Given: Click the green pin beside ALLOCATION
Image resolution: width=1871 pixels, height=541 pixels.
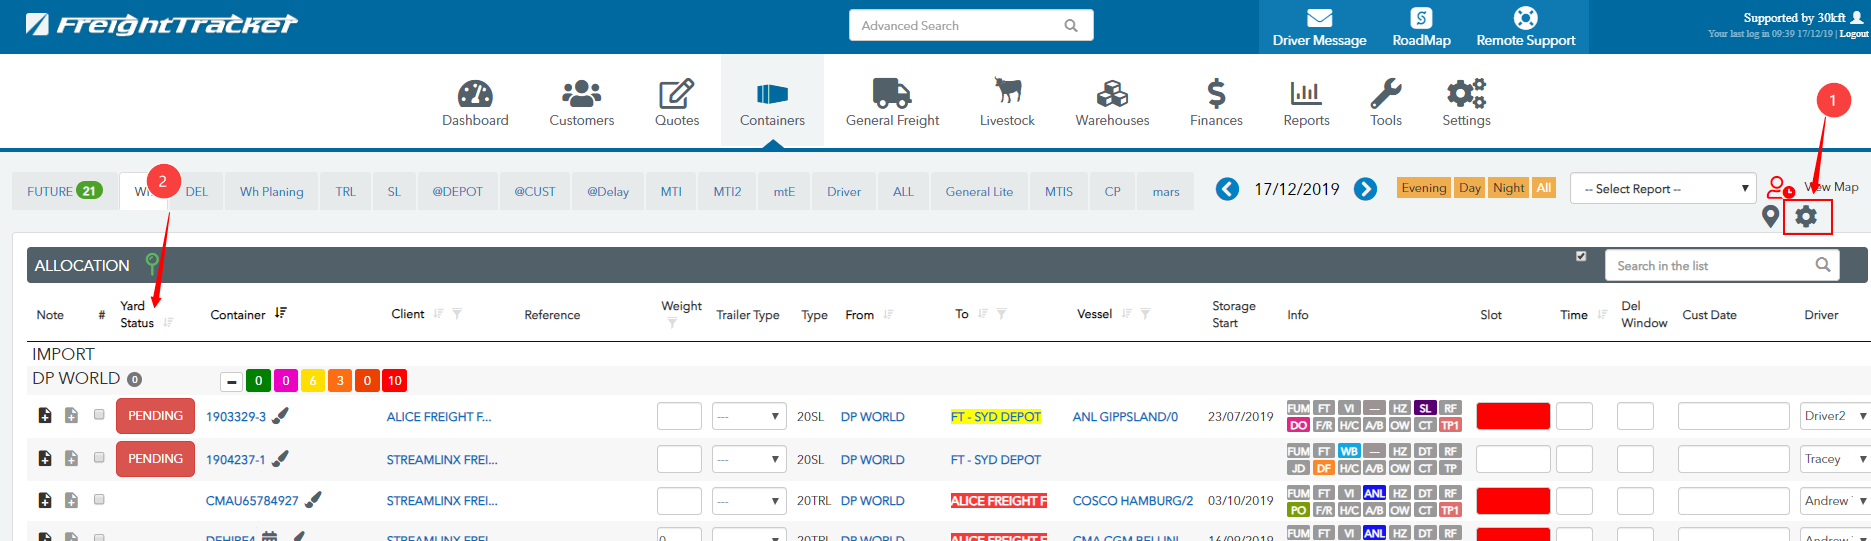Looking at the screenshot, I should point(152,264).
